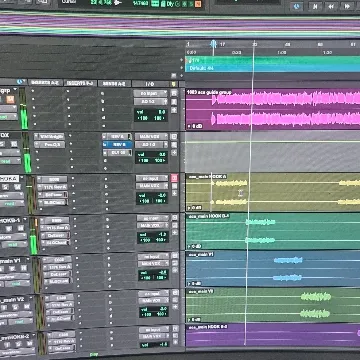
Task: Mute the VOX track
Action: pos(13,144)
